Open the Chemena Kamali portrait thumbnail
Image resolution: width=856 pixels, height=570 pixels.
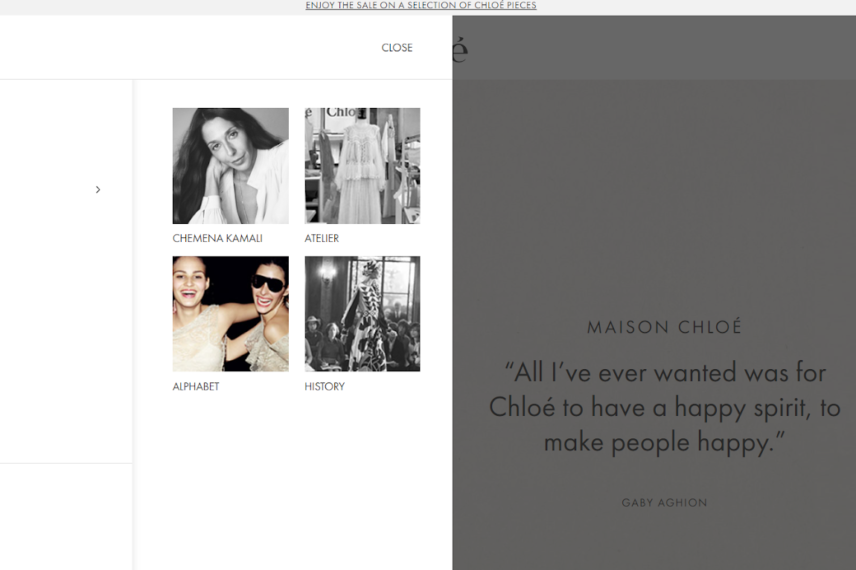tap(231, 166)
